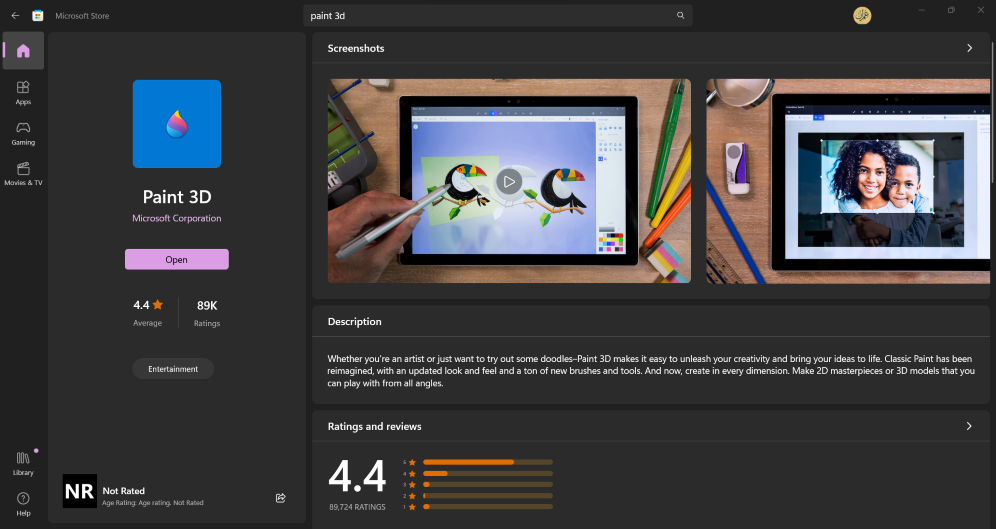
Task: Expand the Screenshots section arrow
Action: point(969,48)
